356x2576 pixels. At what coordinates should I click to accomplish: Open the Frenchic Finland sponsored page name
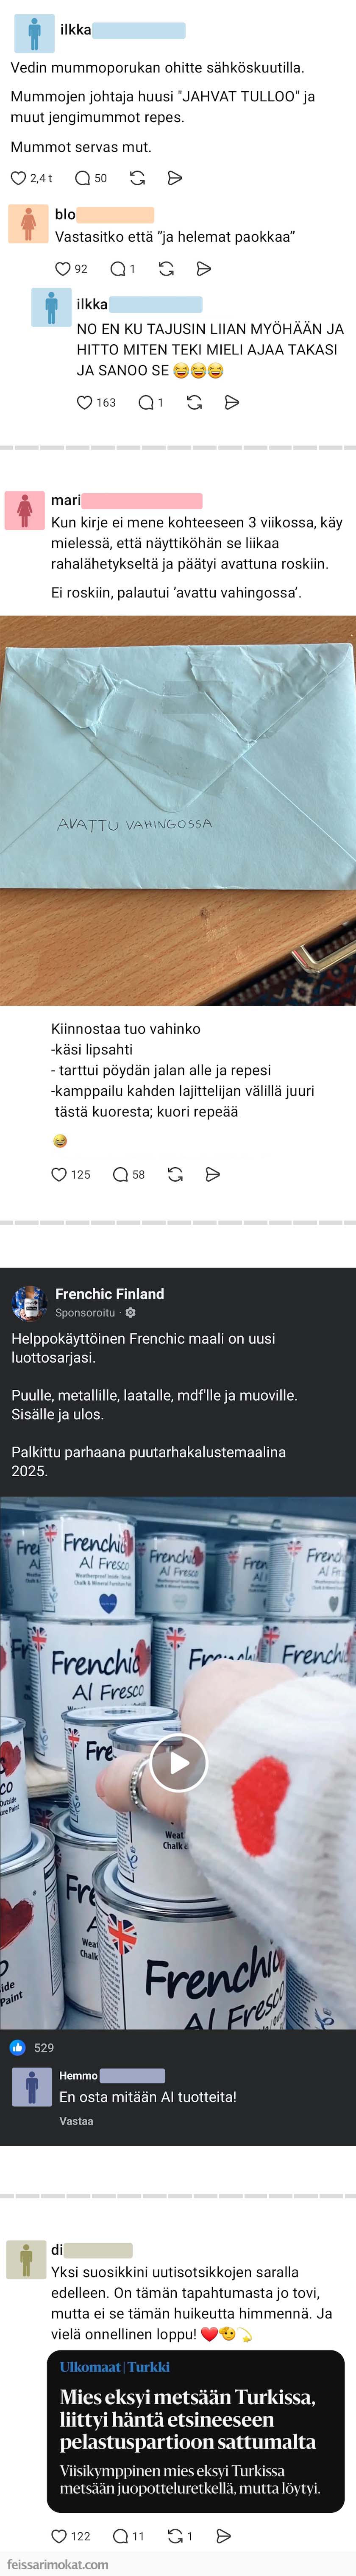pos(110,1293)
